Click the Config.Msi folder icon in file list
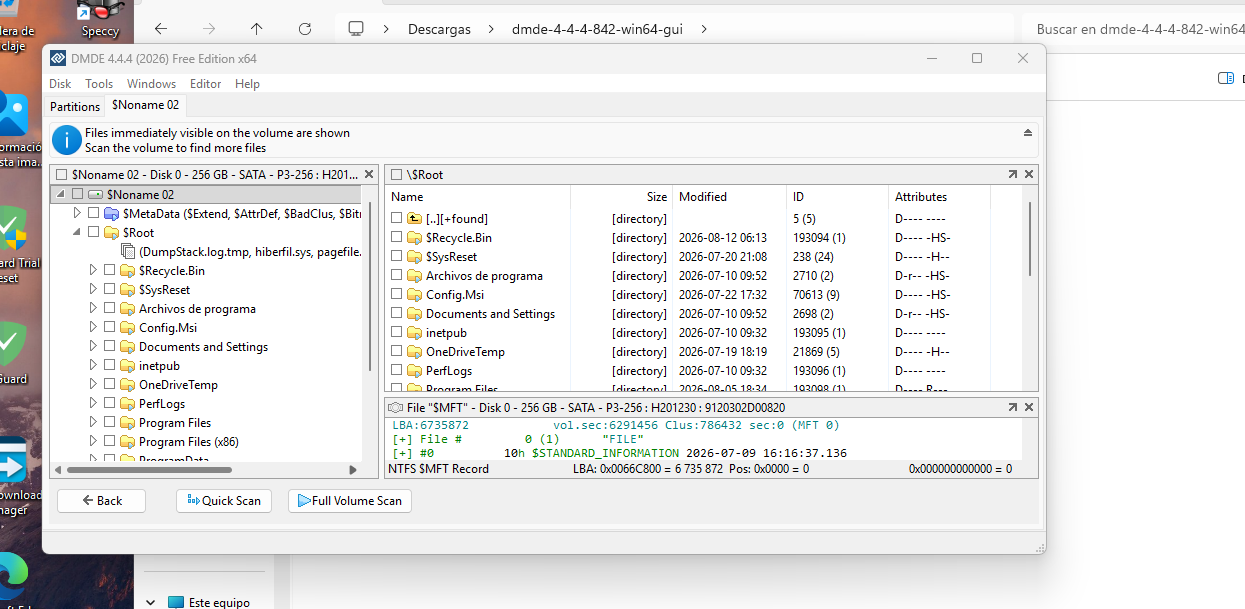The width and height of the screenshot is (1245, 609). (x=414, y=294)
